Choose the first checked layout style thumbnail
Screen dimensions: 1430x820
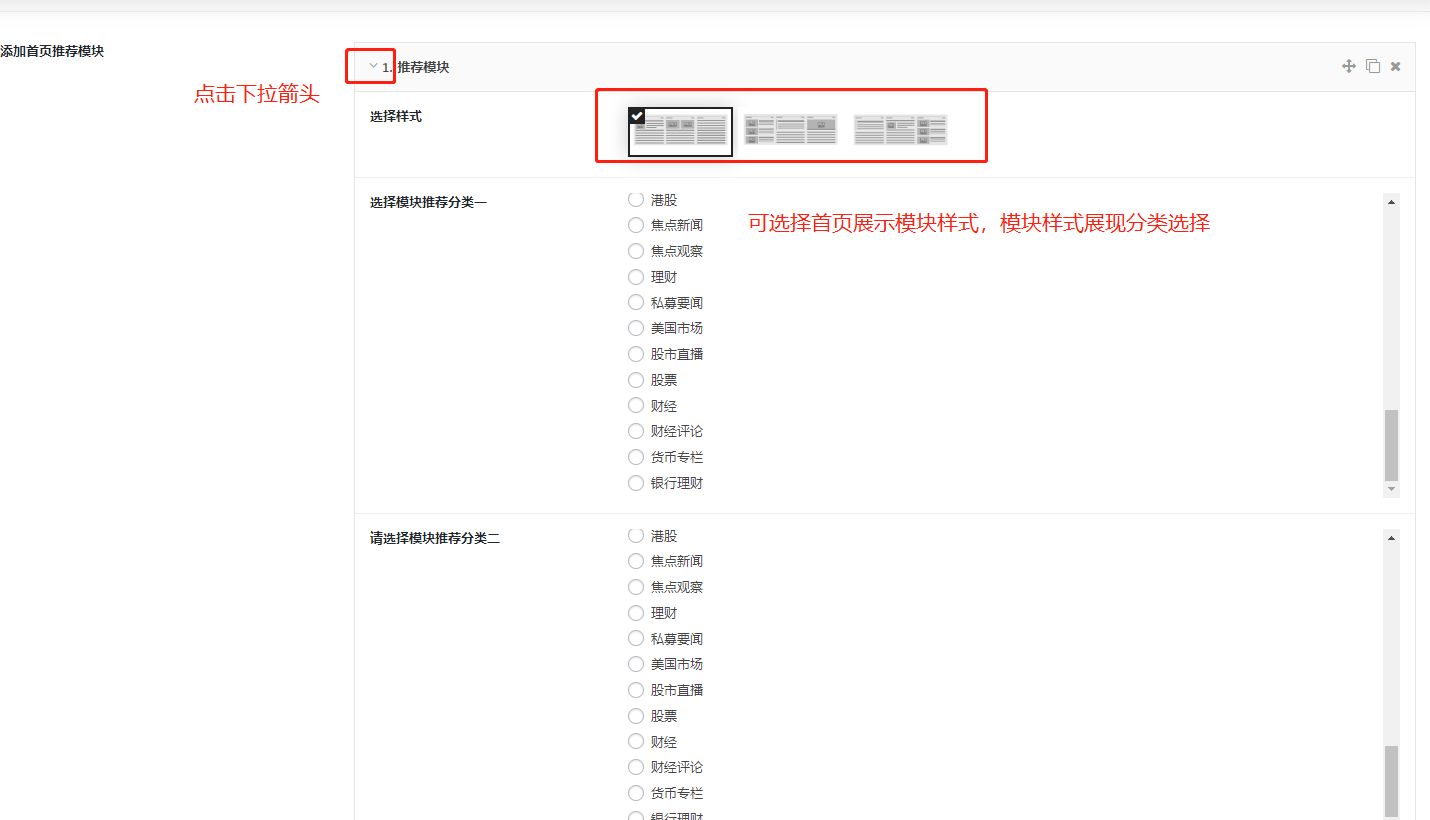click(680, 132)
